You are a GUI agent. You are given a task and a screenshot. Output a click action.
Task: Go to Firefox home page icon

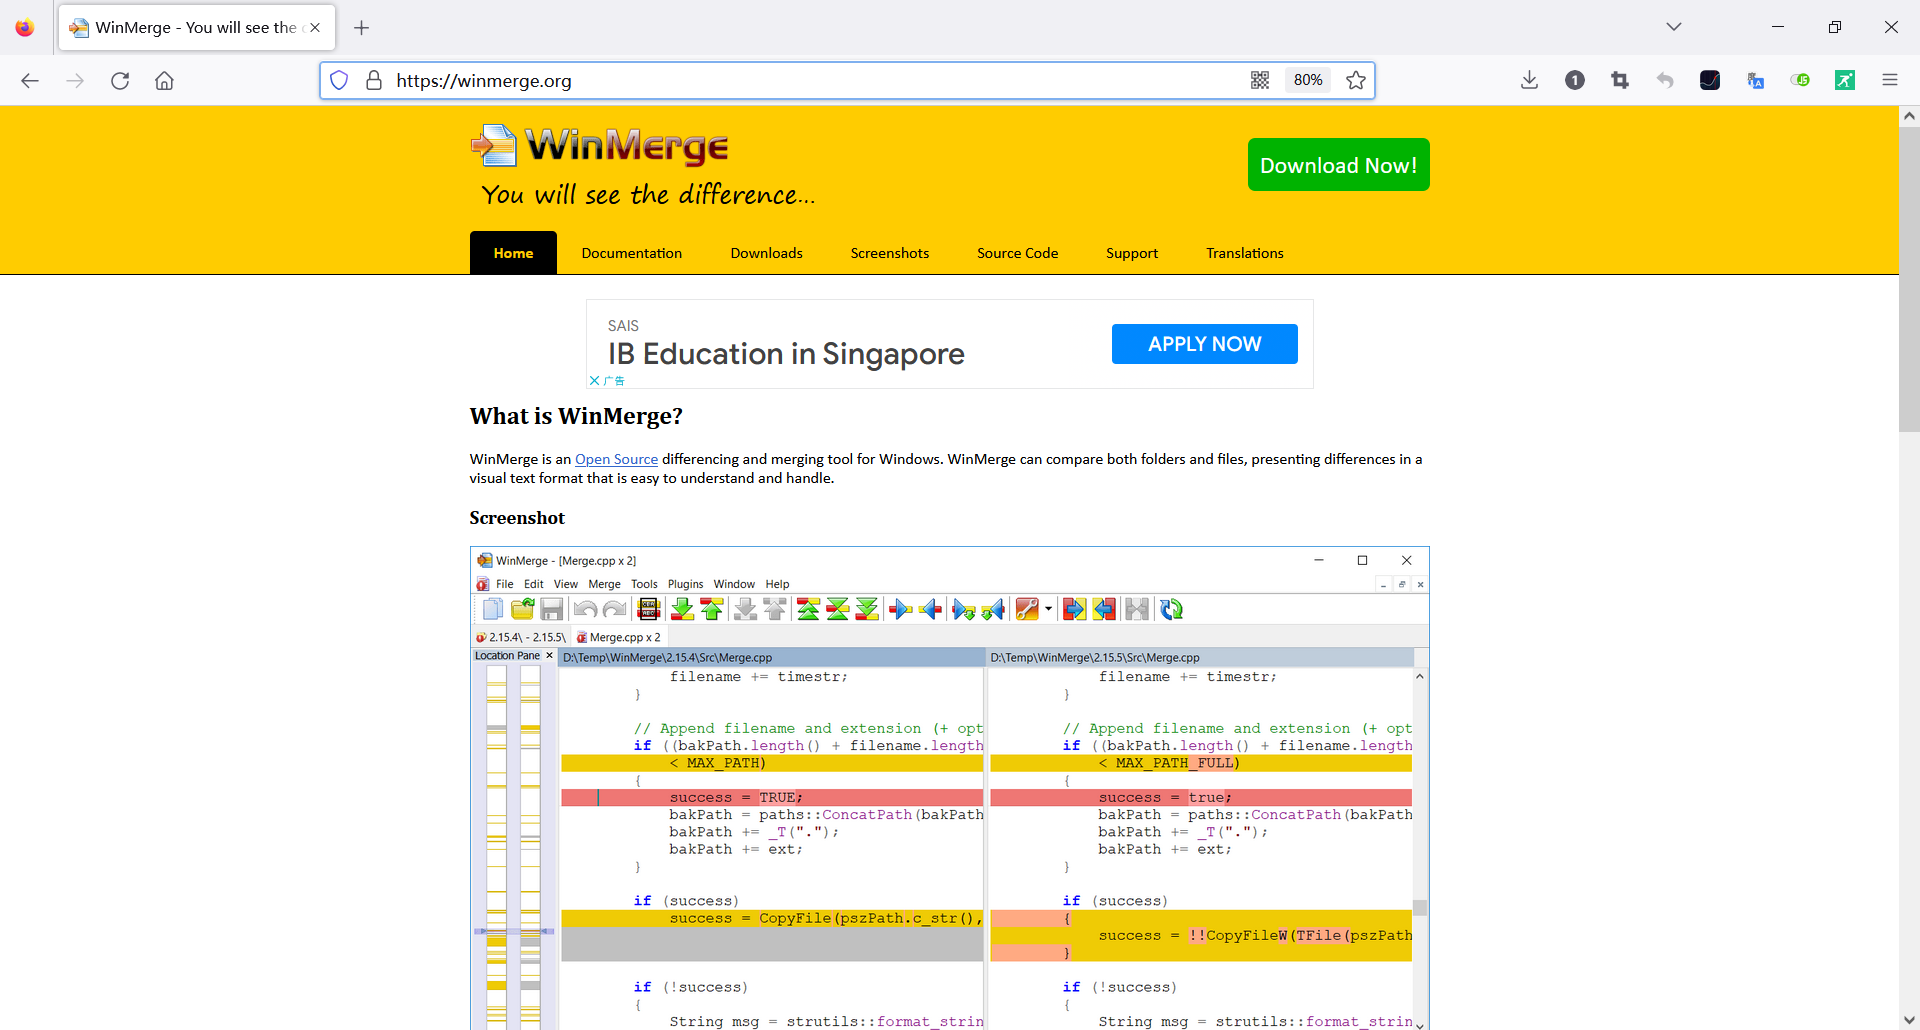[x=164, y=81]
